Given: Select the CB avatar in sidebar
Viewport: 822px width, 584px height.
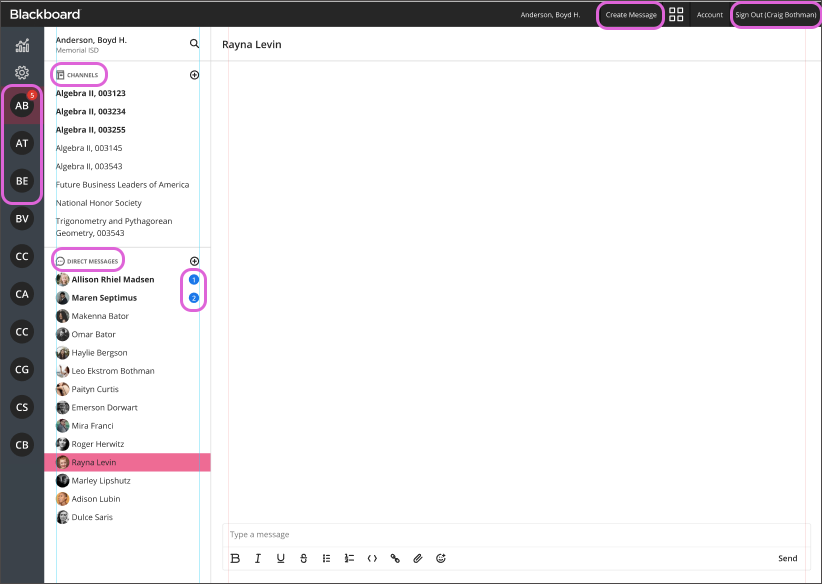Looking at the screenshot, I should click(22, 445).
